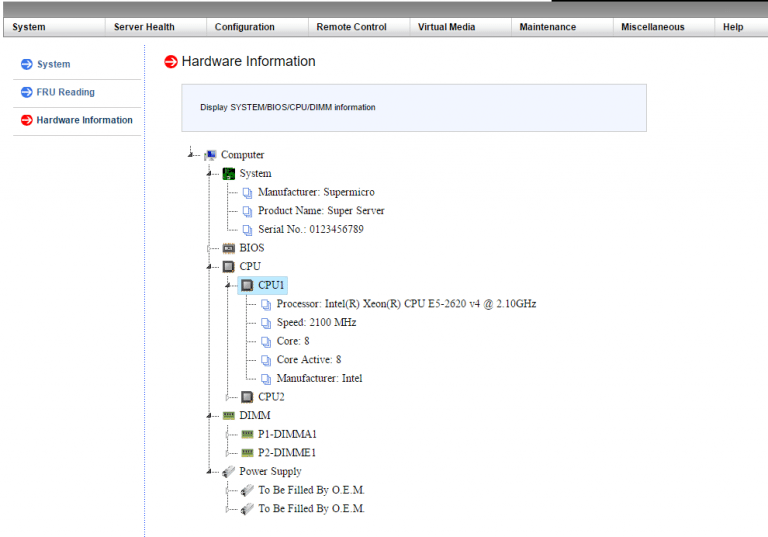This screenshot has height=537, width=768.
Task: Click the Serial No.: 0123456789 text
Action: (311, 229)
